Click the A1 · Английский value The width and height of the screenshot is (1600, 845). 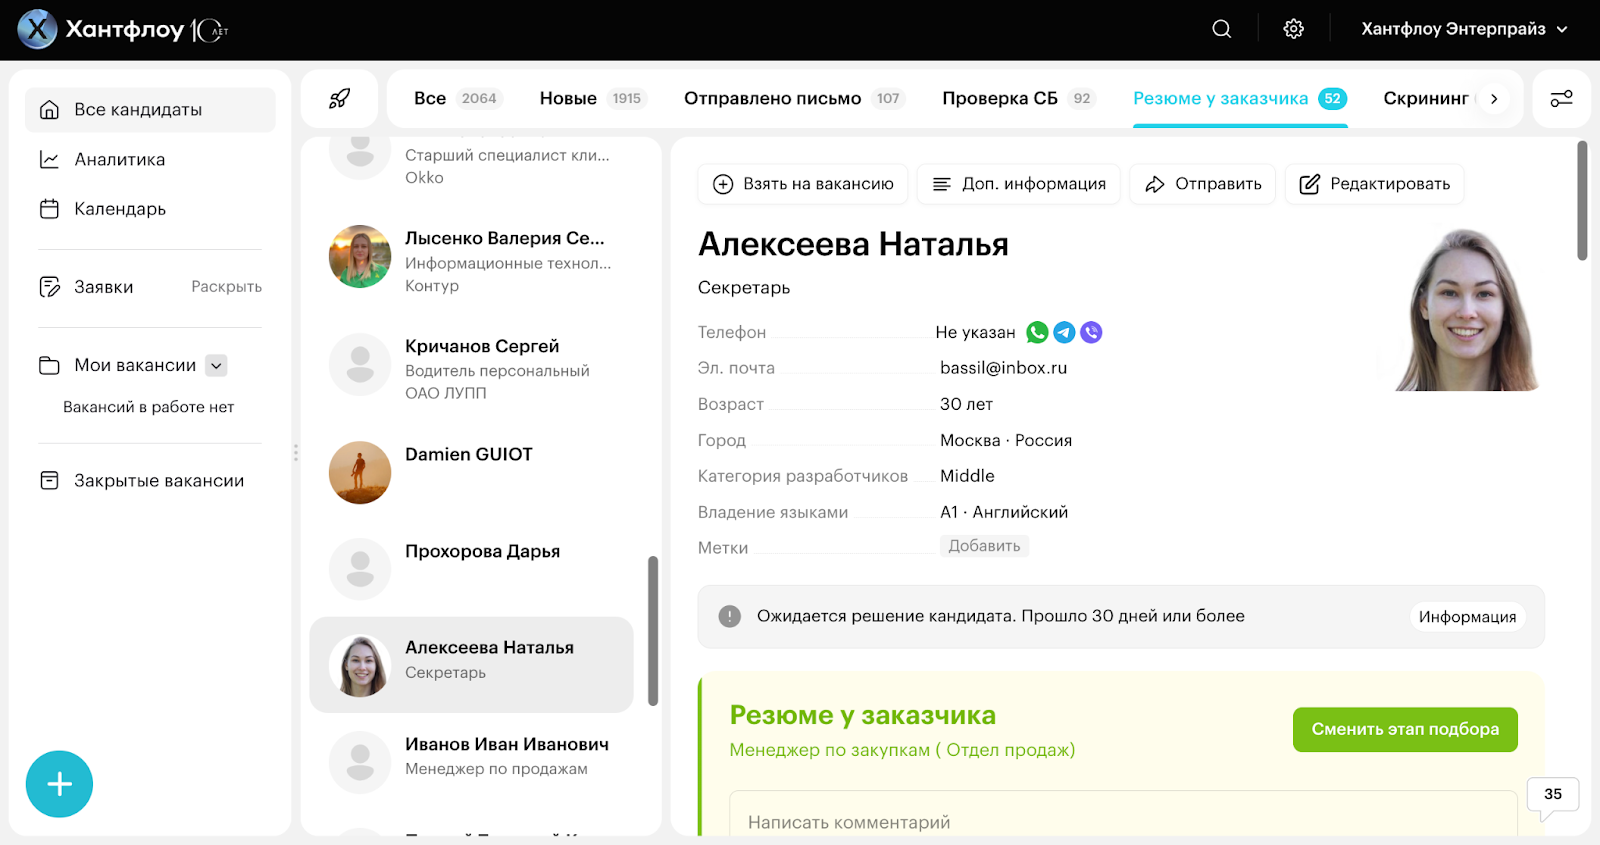coord(1004,512)
